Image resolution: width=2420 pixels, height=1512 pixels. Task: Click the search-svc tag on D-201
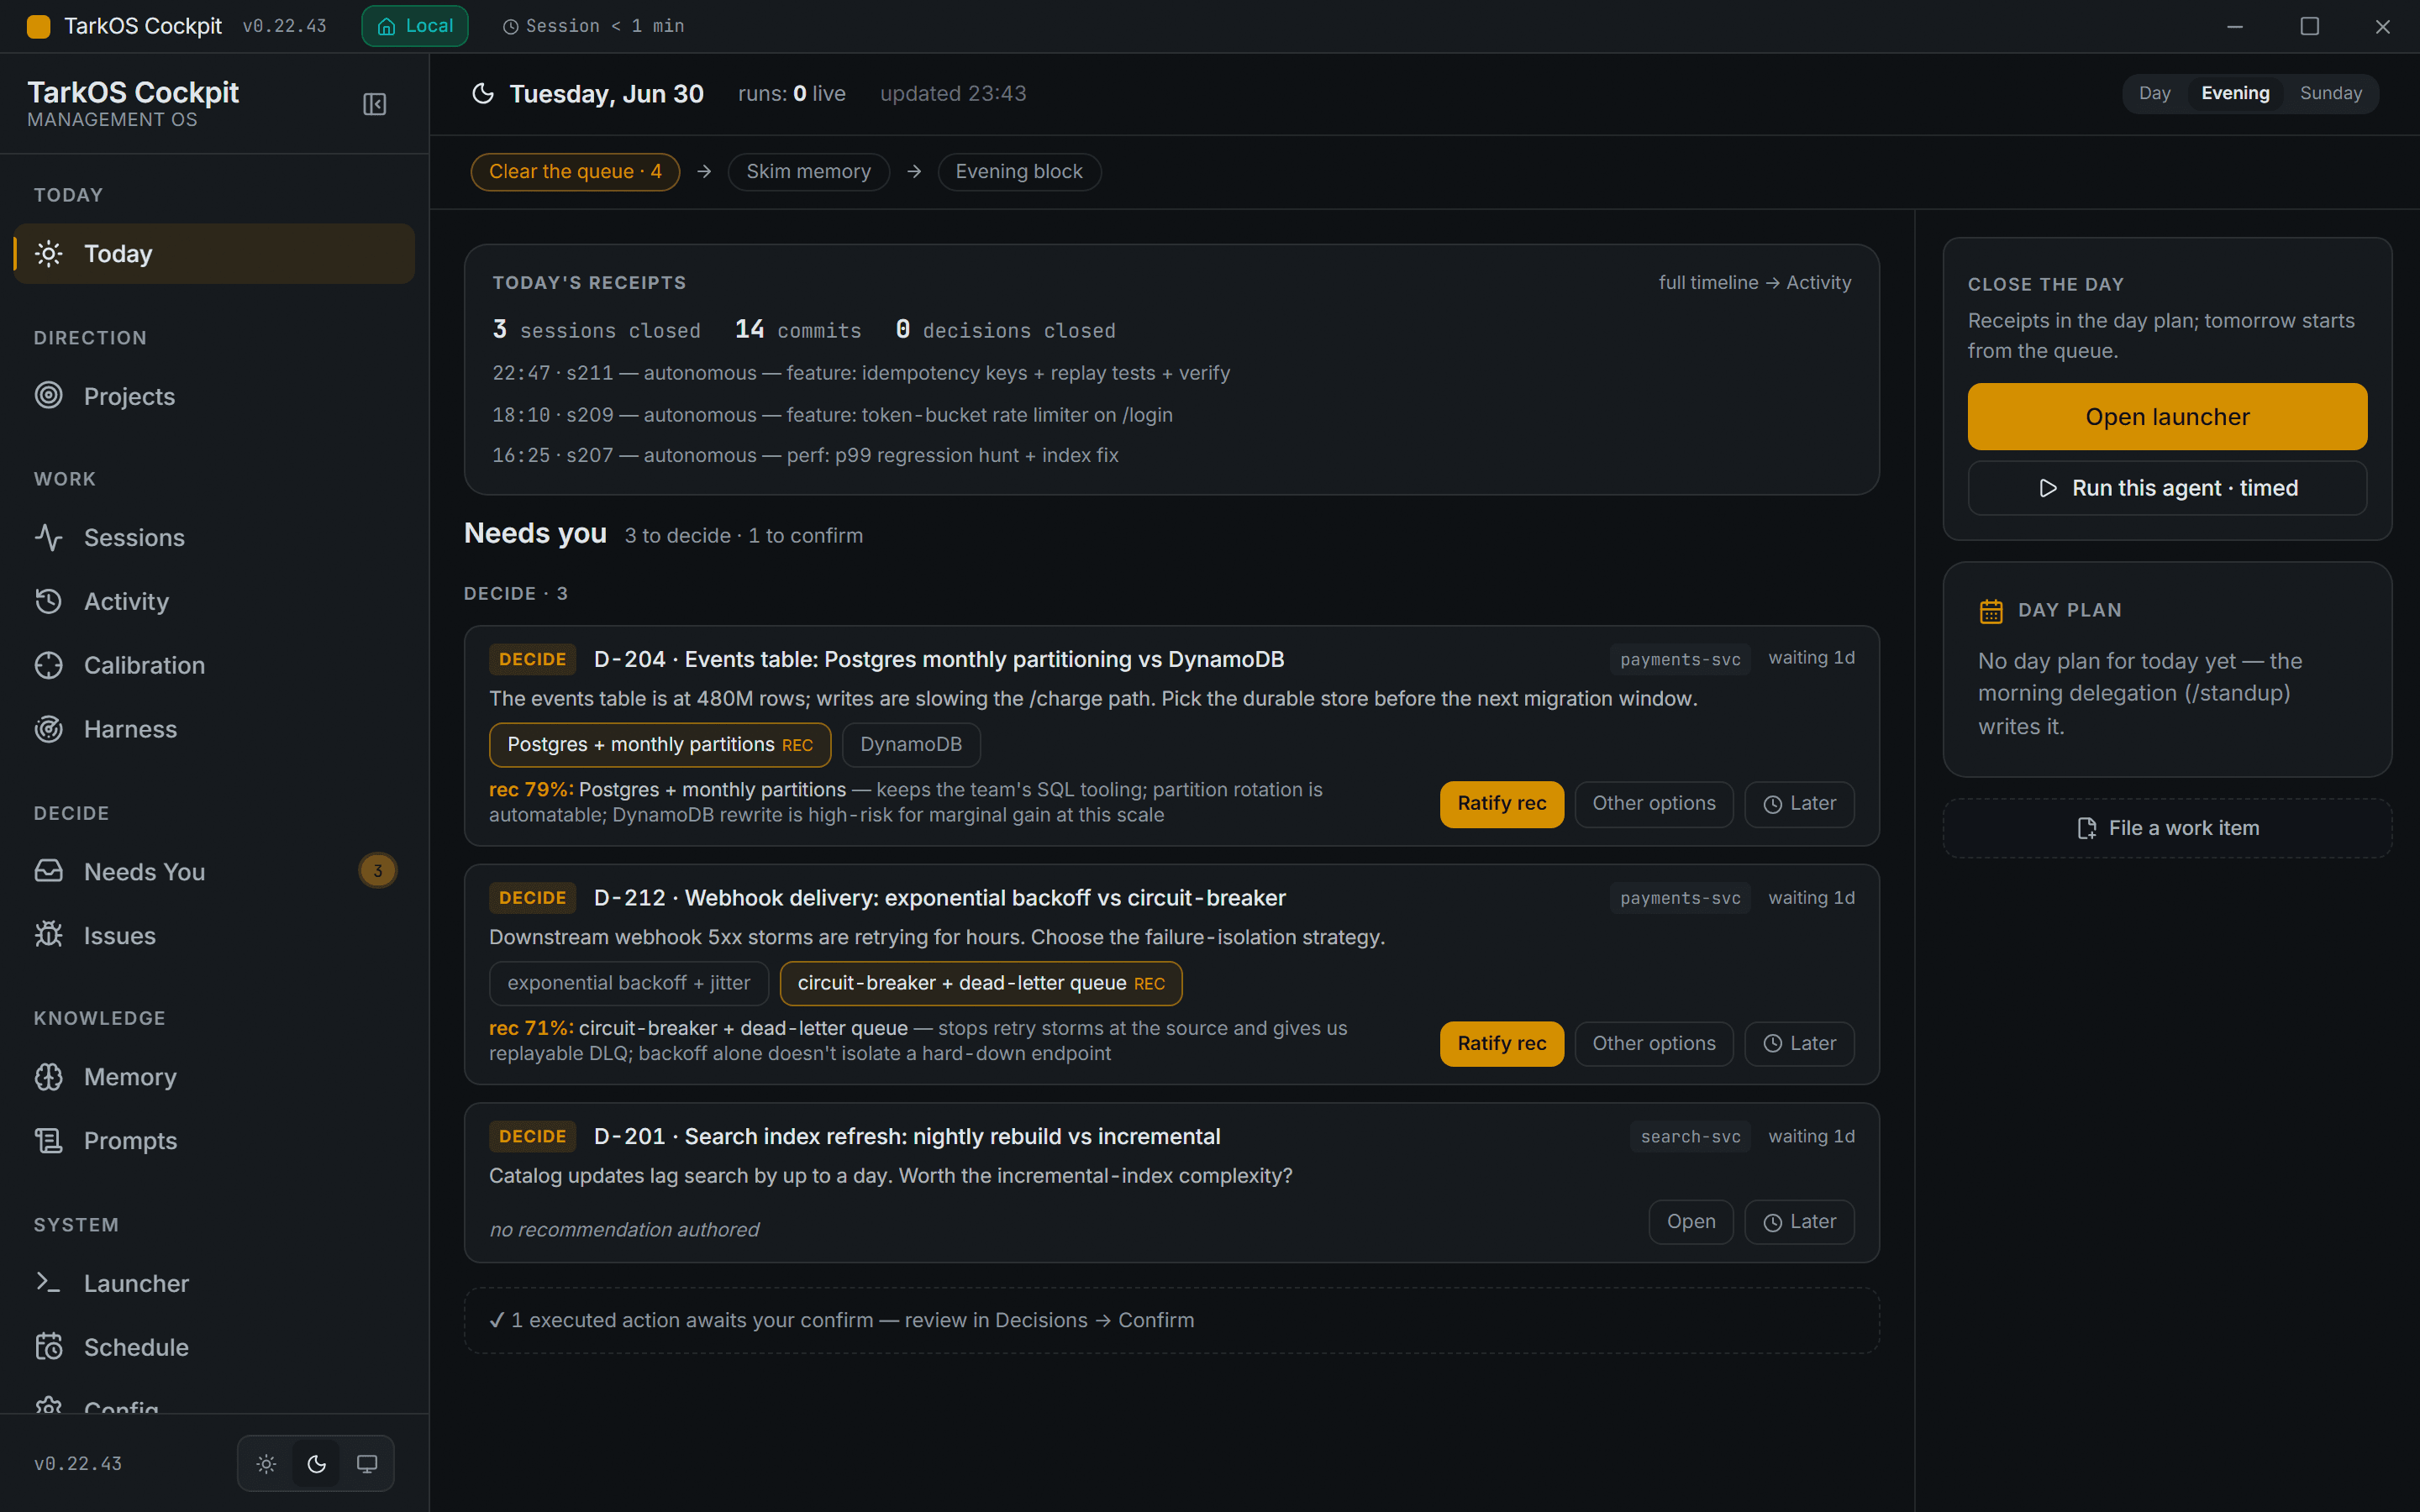pyautogui.click(x=1690, y=1137)
